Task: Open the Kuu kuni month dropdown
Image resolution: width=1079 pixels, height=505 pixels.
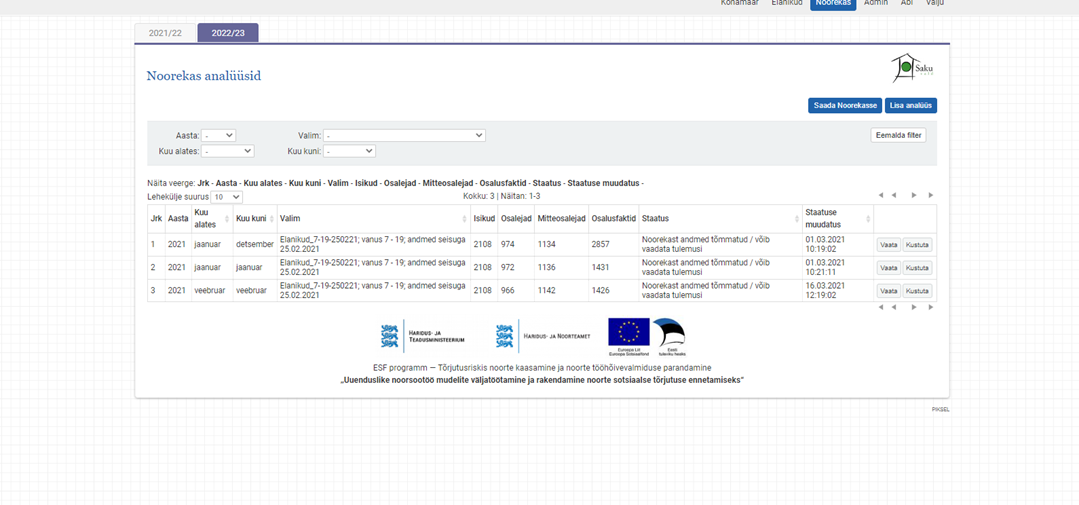Action: (349, 151)
